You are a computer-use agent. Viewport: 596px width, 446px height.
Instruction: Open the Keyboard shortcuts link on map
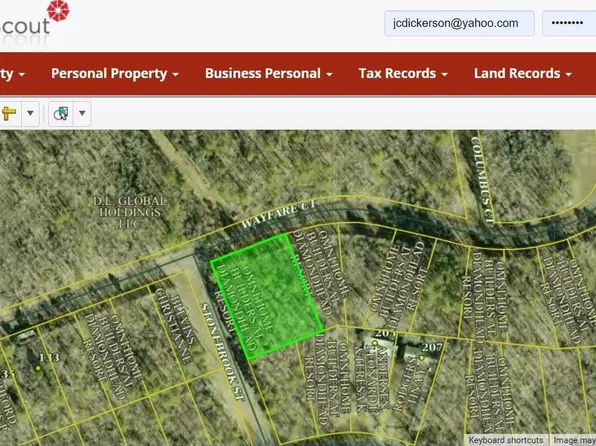point(506,440)
